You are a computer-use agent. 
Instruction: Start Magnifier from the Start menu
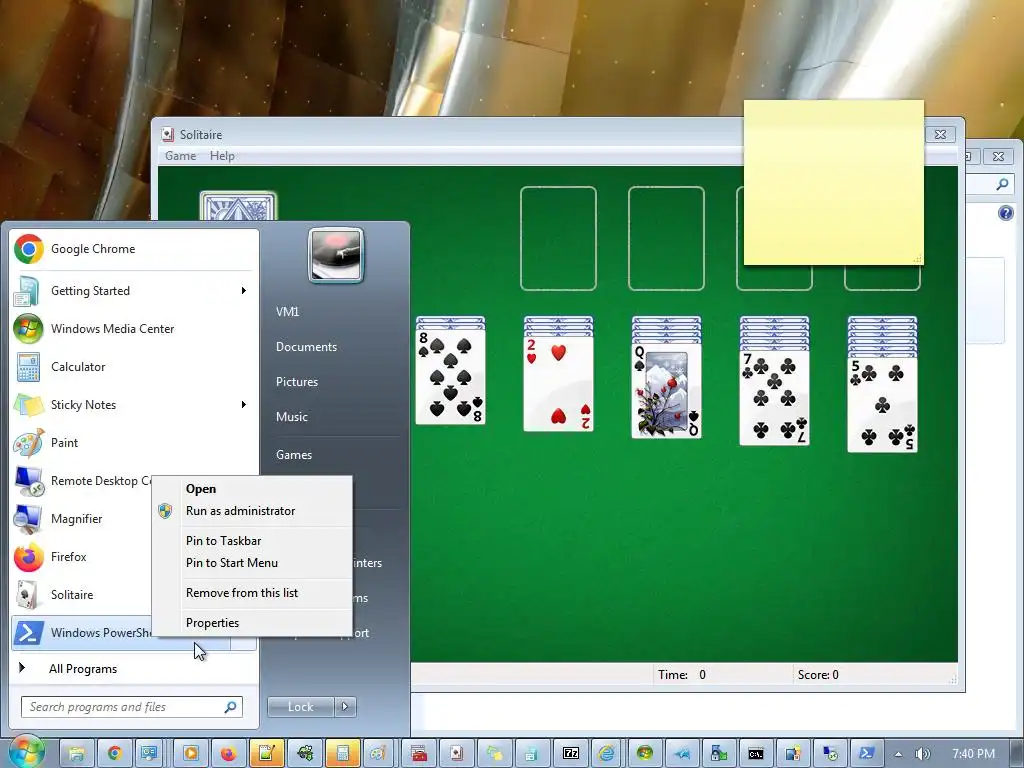pyautogui.click(x=81, y=519)
